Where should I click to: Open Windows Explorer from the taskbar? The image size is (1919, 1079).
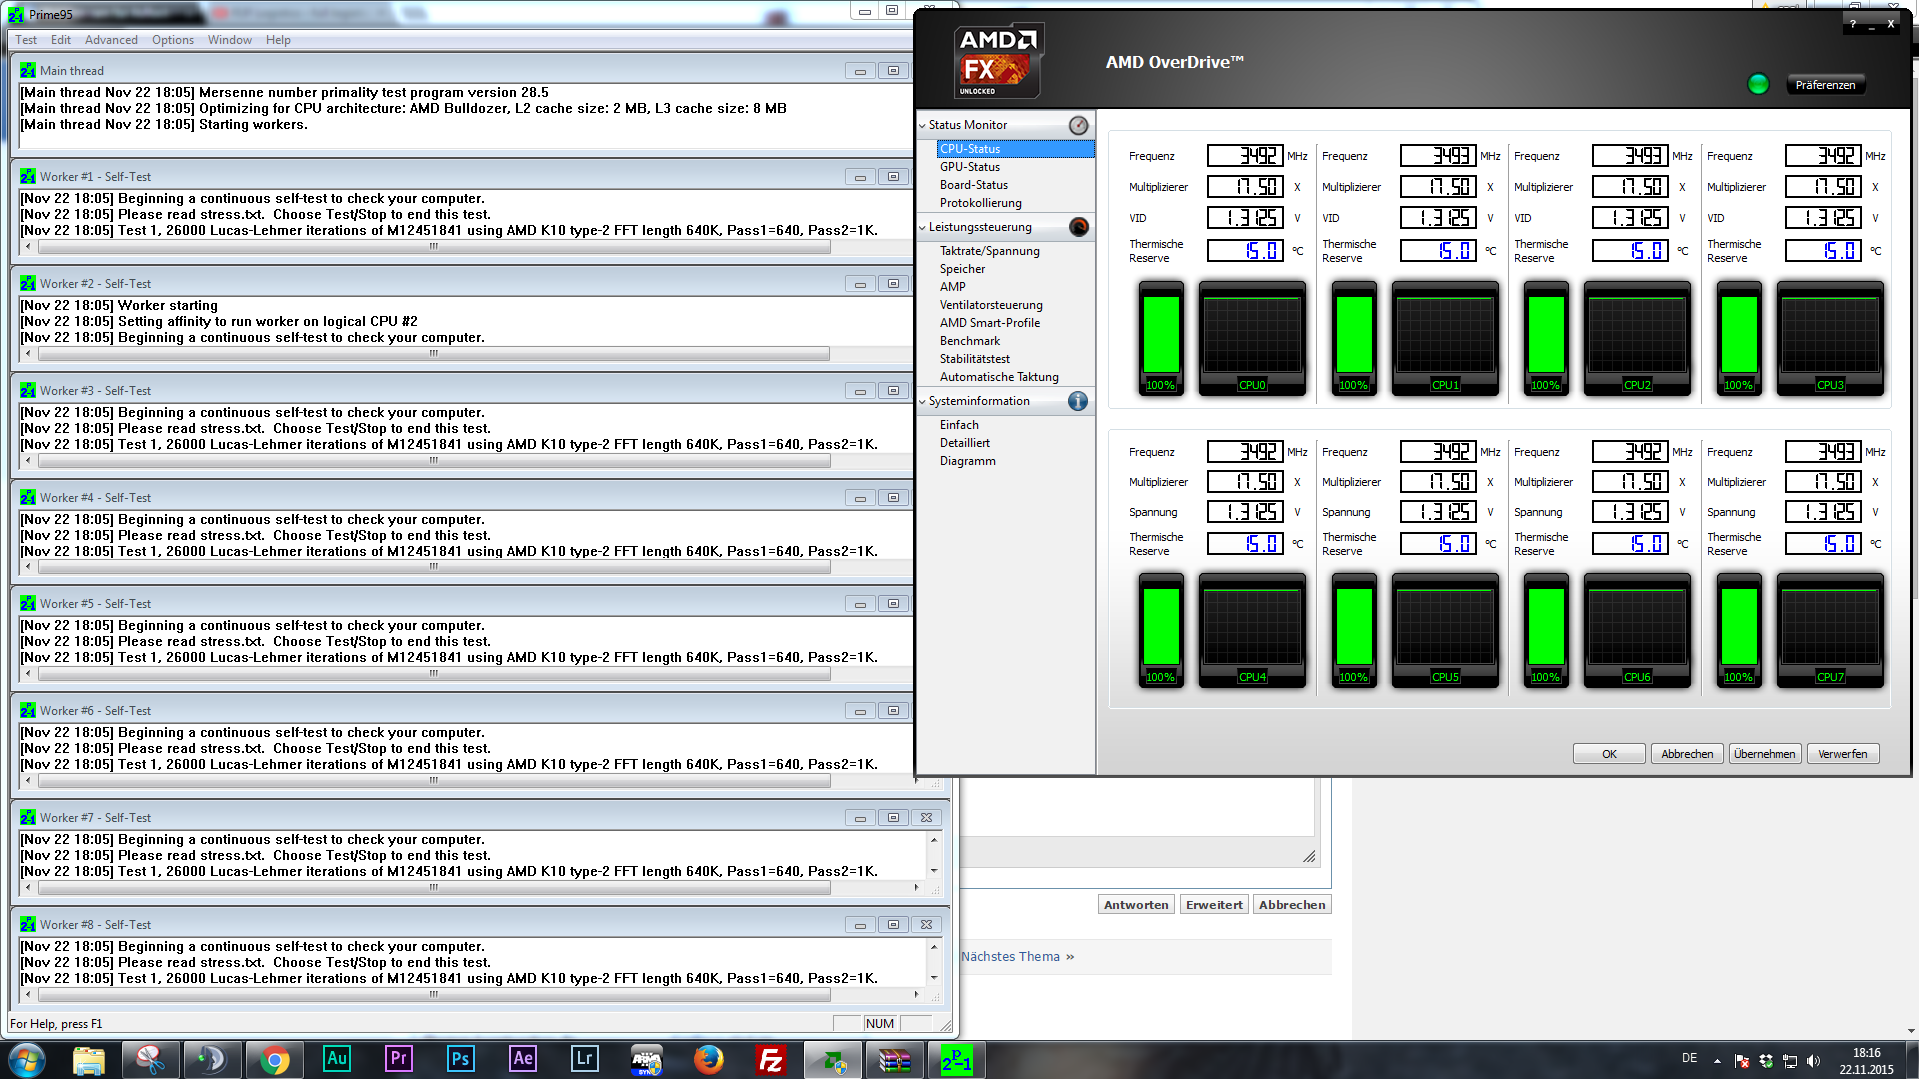[x=89, y=1059]
